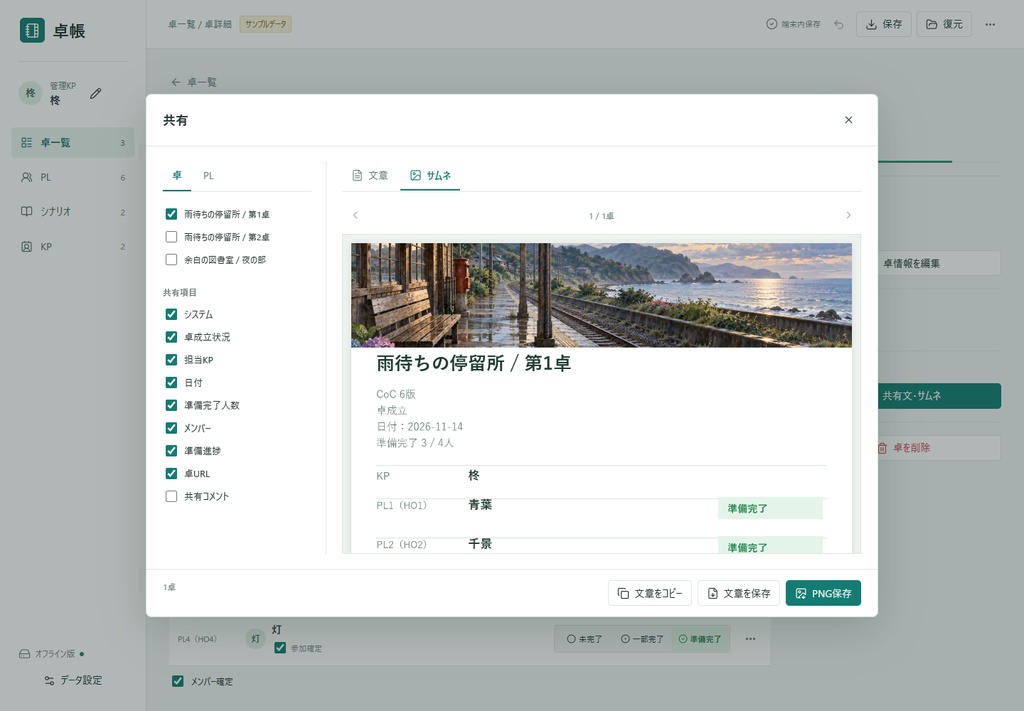Open the undo arrow in top bar
The image size is (1024, 711).
pos(839,24)
